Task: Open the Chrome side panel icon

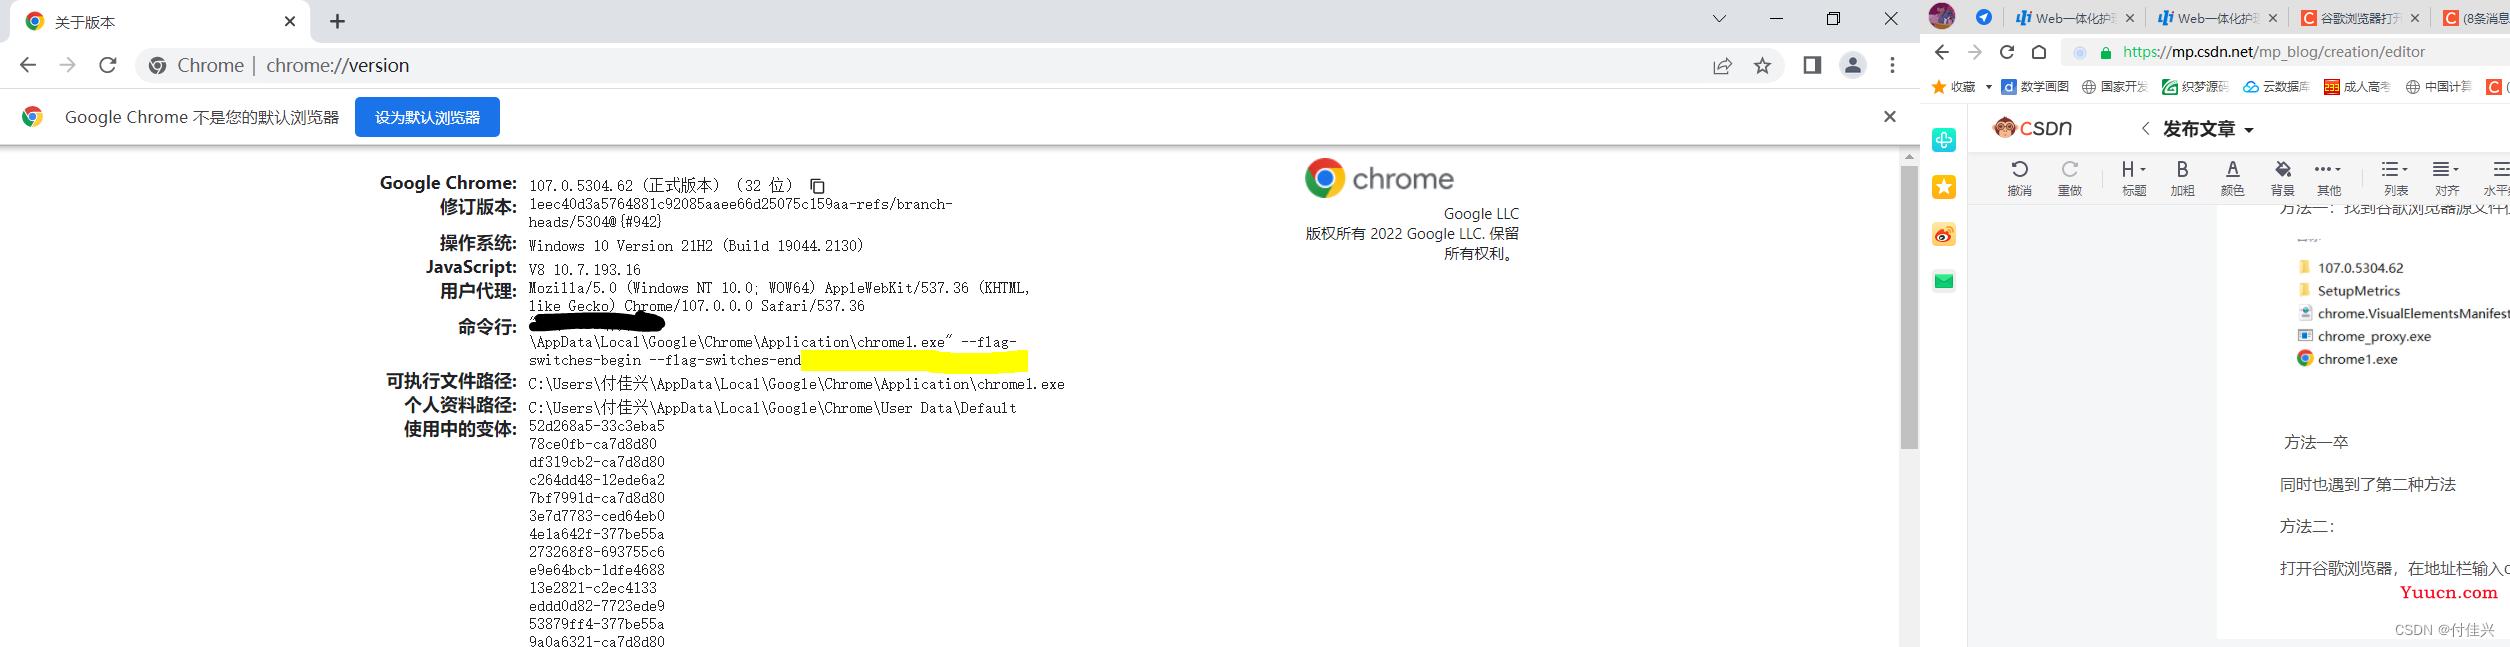Action: [x=1812, y=65]
